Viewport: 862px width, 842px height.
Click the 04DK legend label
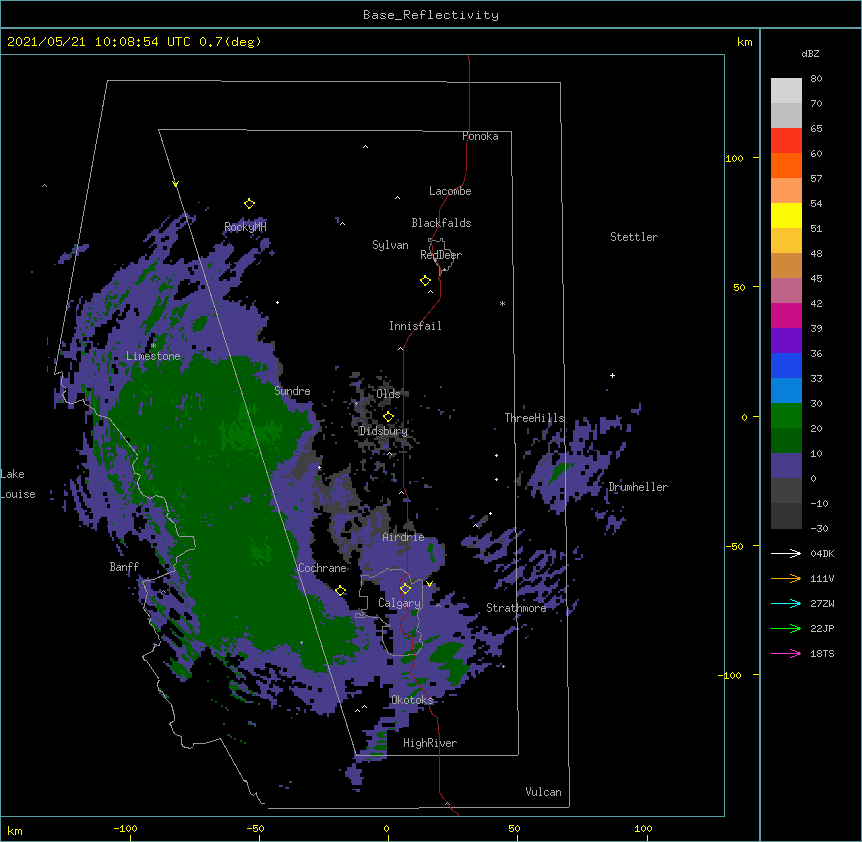point(822,553)
